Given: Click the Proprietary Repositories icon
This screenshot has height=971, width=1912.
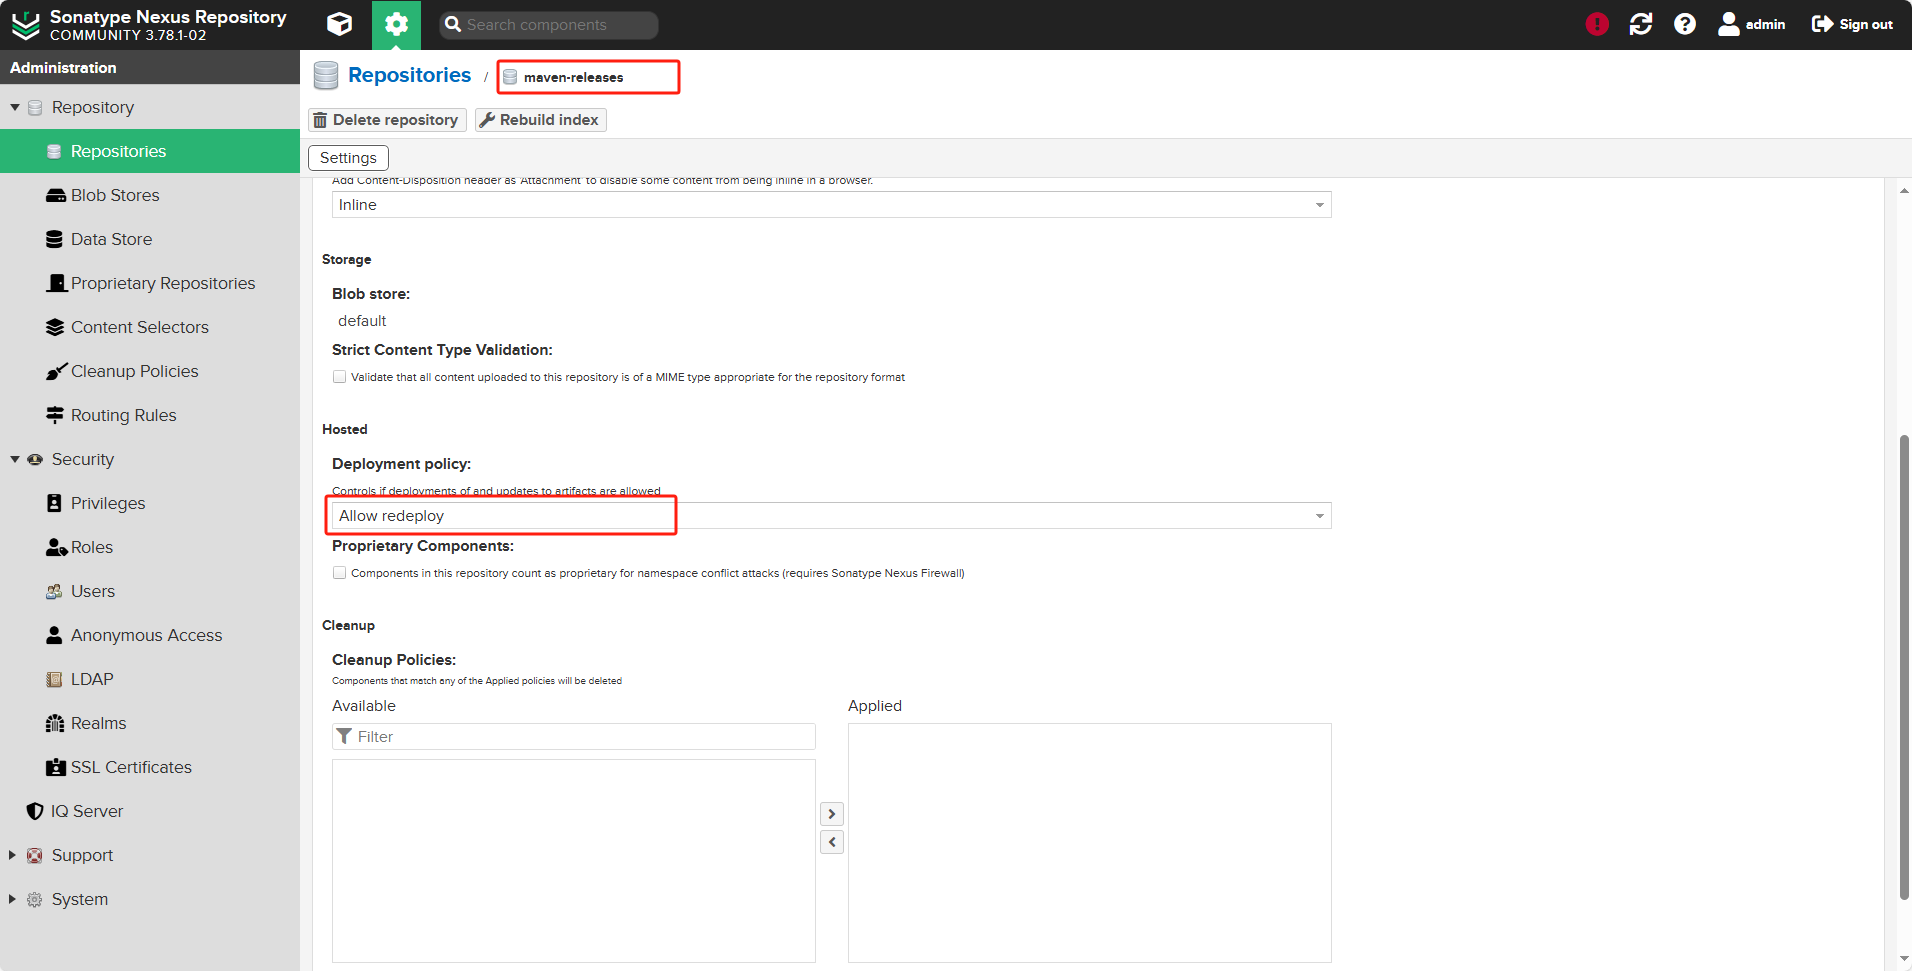Looking at the screenshot, I should tap(57, 283).
